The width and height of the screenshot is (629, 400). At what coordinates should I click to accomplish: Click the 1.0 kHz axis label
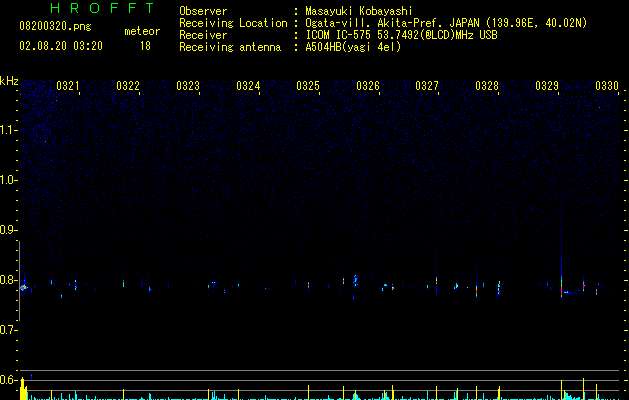[8, 180]
